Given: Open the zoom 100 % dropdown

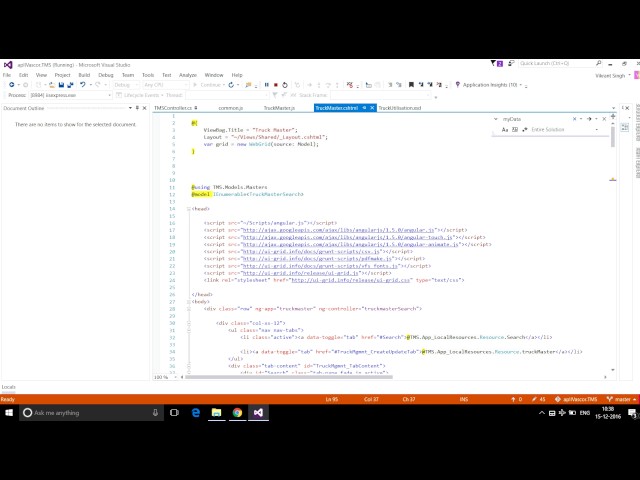Looking at the screenshot, I should (x=176, y=377).
